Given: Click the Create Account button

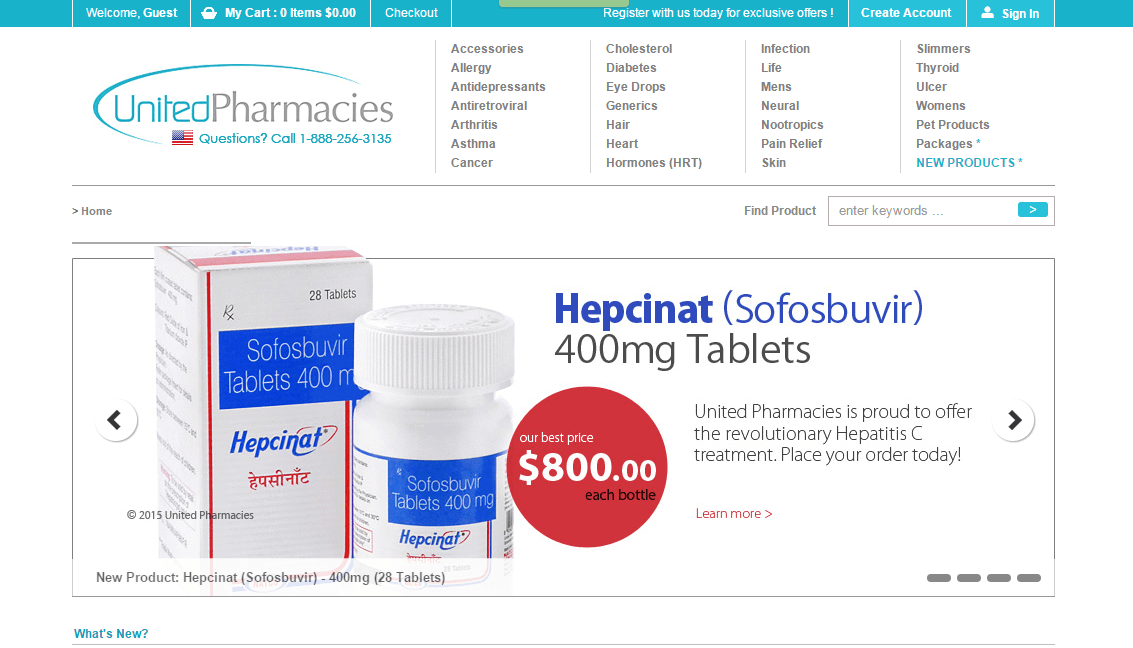Looking at the screenshot, I should [x=906, y=13].
